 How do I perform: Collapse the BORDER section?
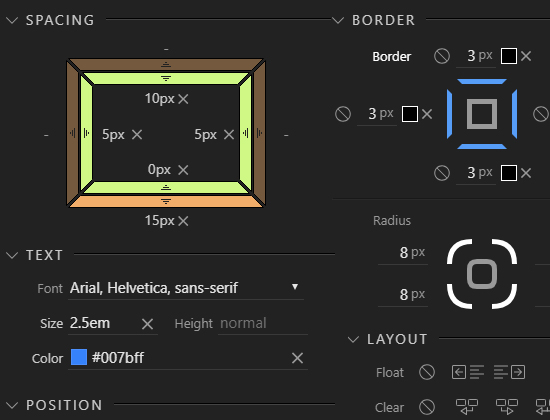coord(338,20)
